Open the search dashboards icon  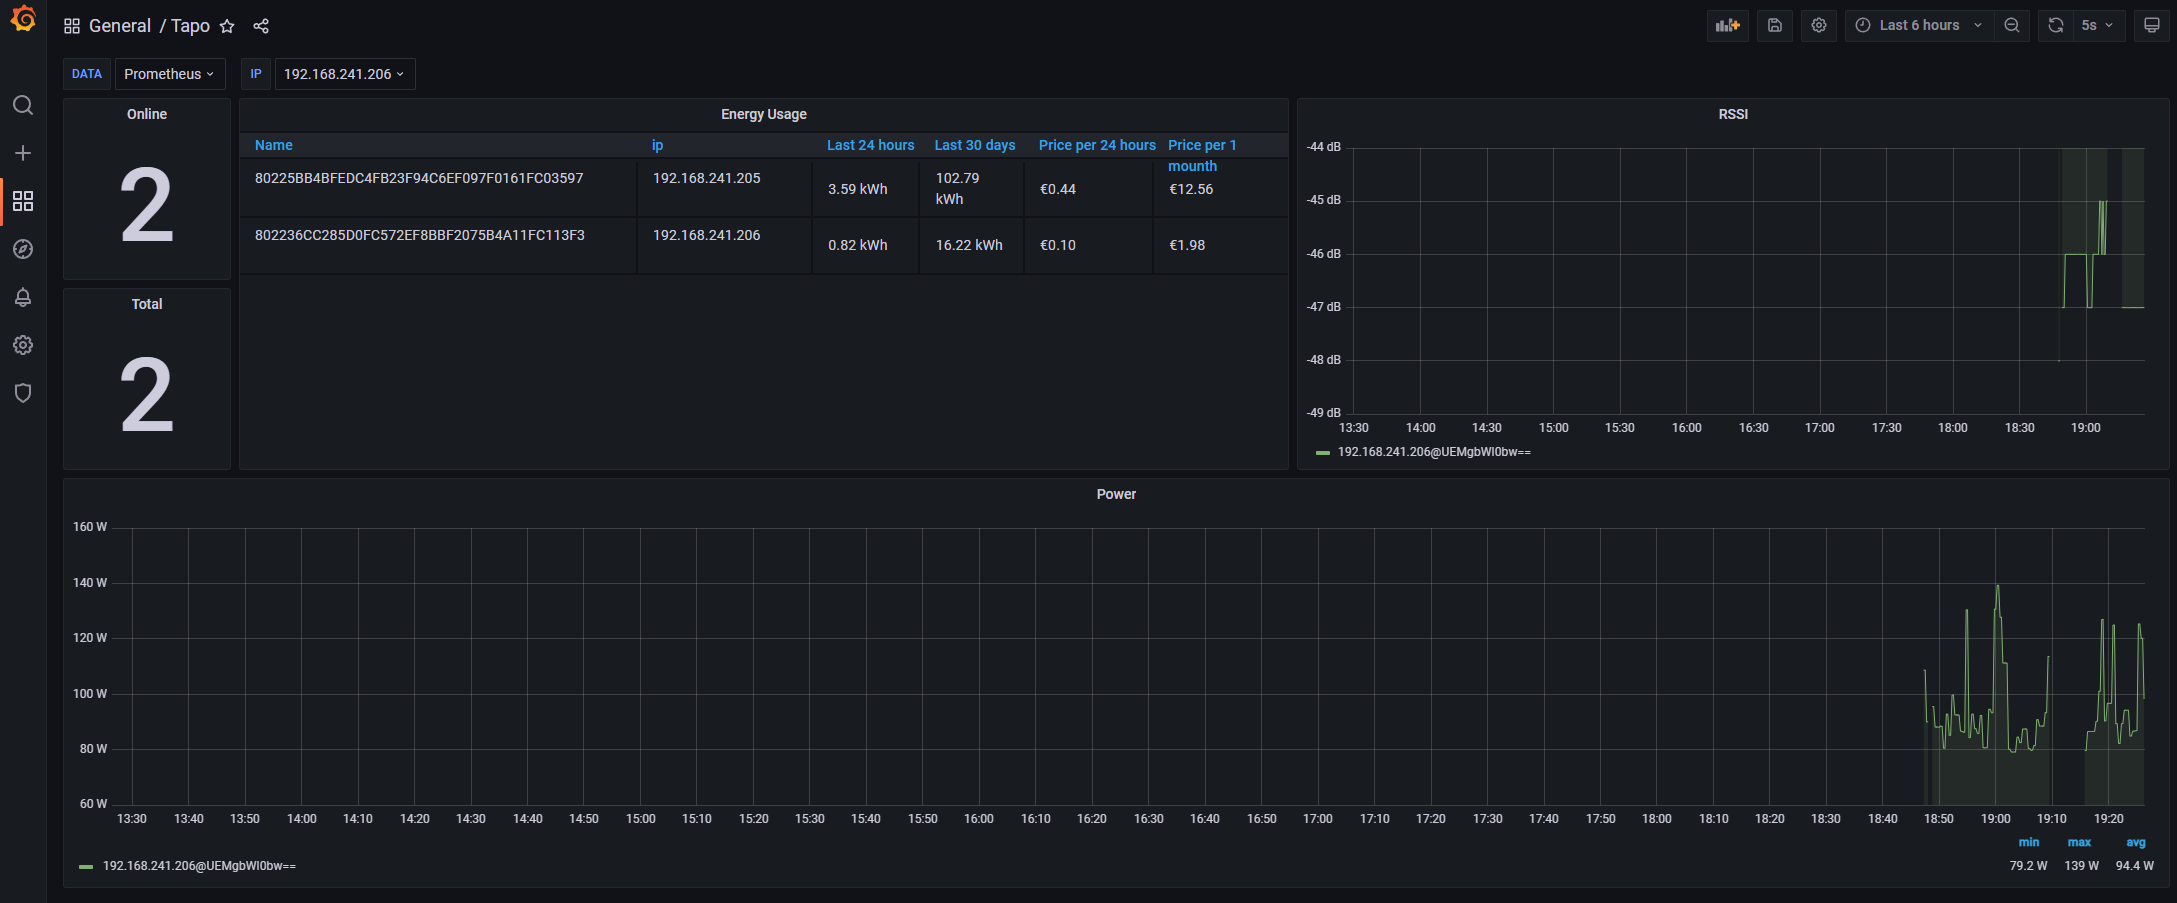pyautogui.click(x=23, y=106)
